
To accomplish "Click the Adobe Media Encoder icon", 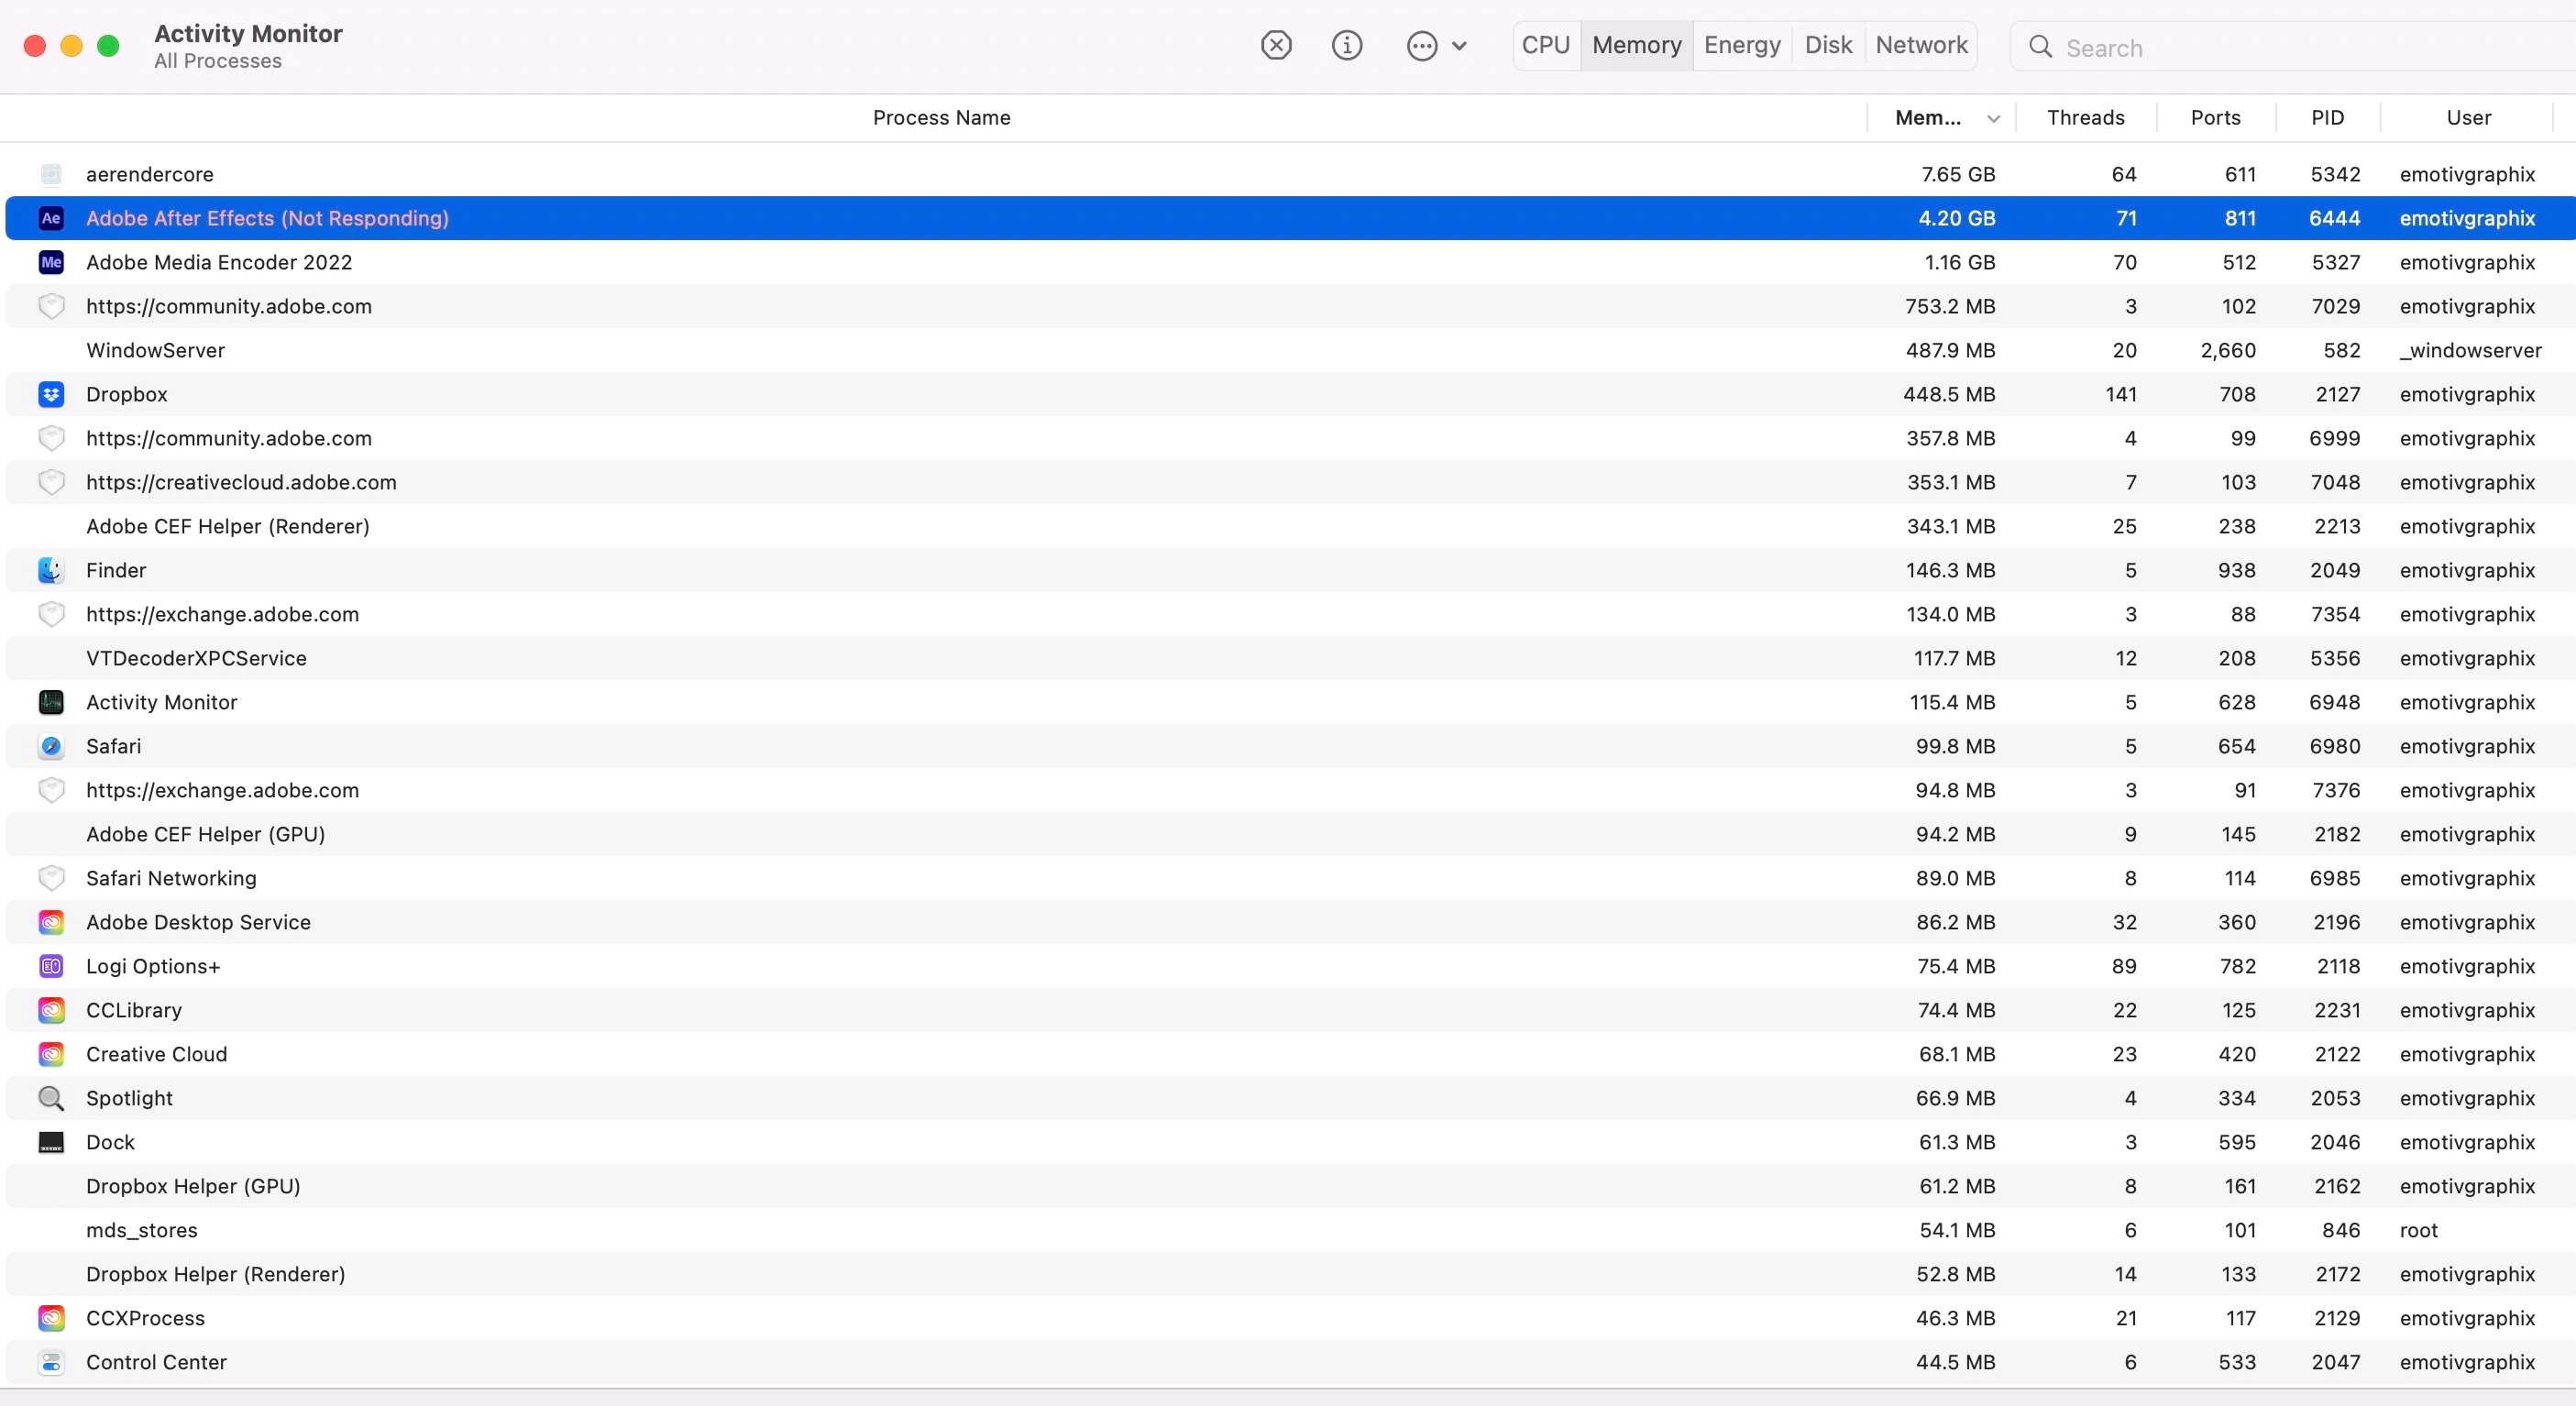I will click(x=51, y=262).
